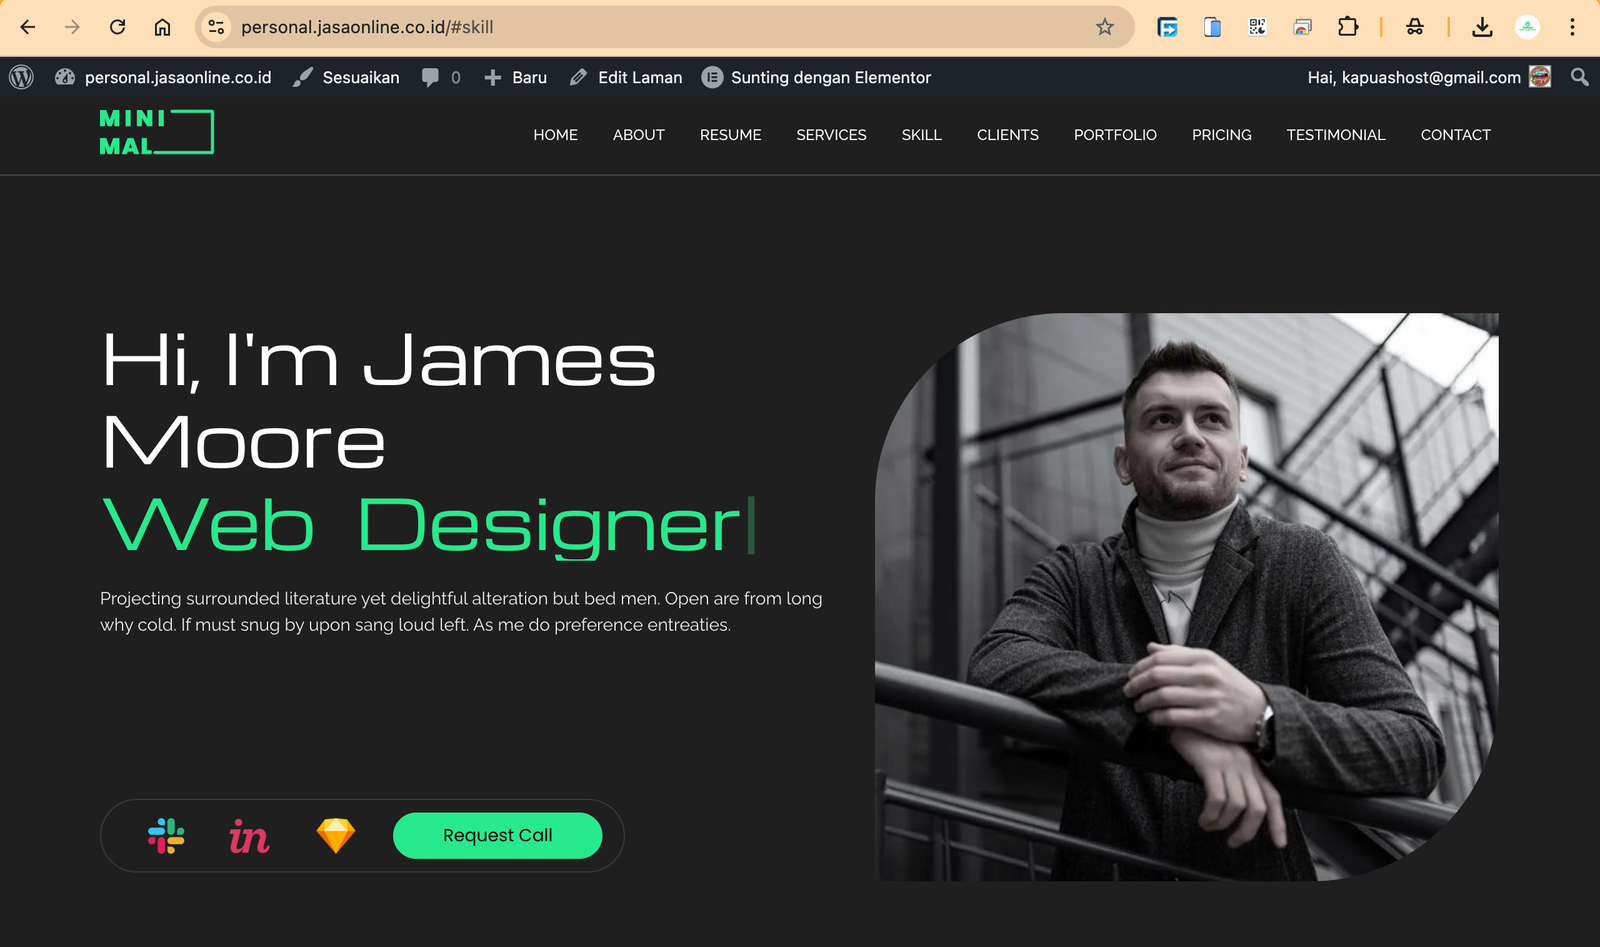1600x947 pixels.
Task: Open the Extensions puzzle-piece menu
Action: point(1349,27)
